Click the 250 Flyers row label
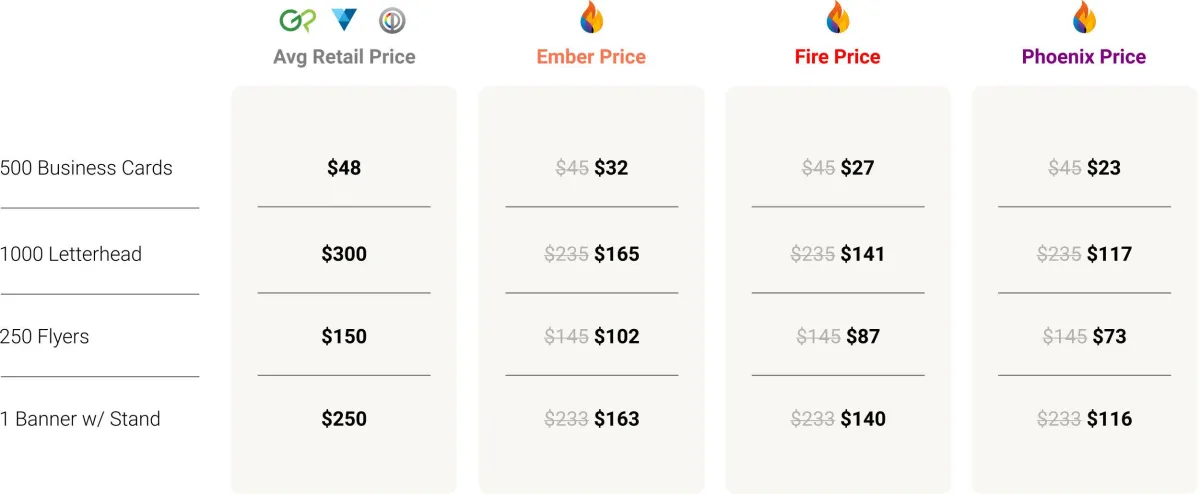 pyautogui.click(x=45, y=336)
